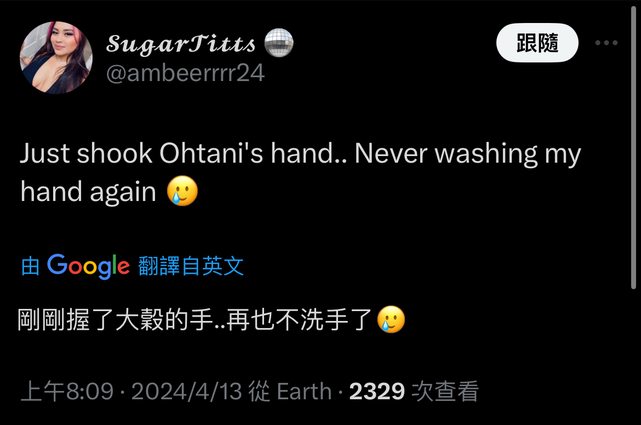Image resolution: width=641 pixels, height=425 pixels.
Task: Click the 由 character before the Google logo
Action: [30, 266]
